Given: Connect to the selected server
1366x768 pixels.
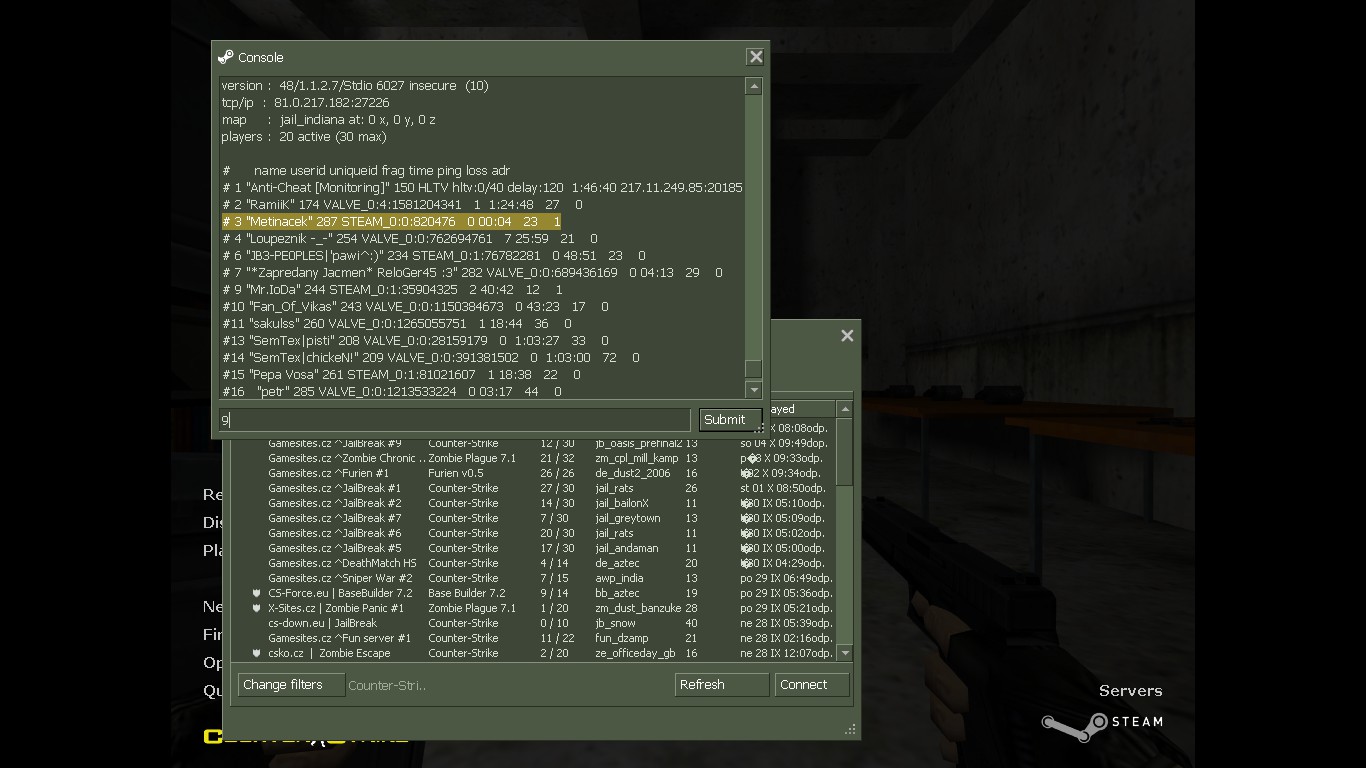Looking at the screenshot, I should 812,685.
